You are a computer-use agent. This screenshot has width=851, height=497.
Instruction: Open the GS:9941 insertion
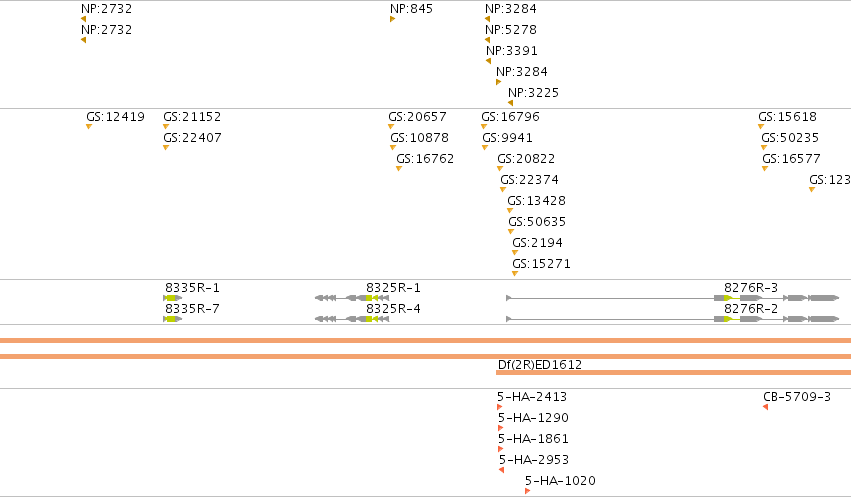coord(485,148)
